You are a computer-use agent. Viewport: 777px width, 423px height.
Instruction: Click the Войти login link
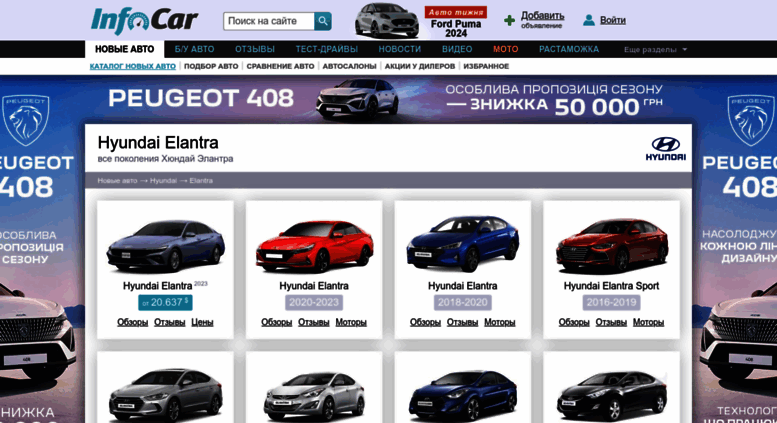[612, 20]
